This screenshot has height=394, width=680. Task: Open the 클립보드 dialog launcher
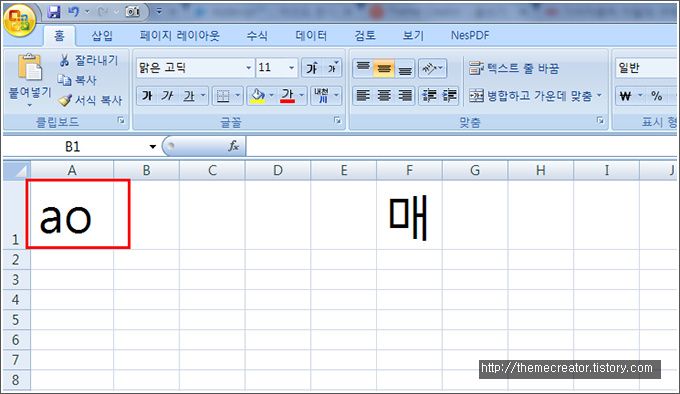point(121,120)
